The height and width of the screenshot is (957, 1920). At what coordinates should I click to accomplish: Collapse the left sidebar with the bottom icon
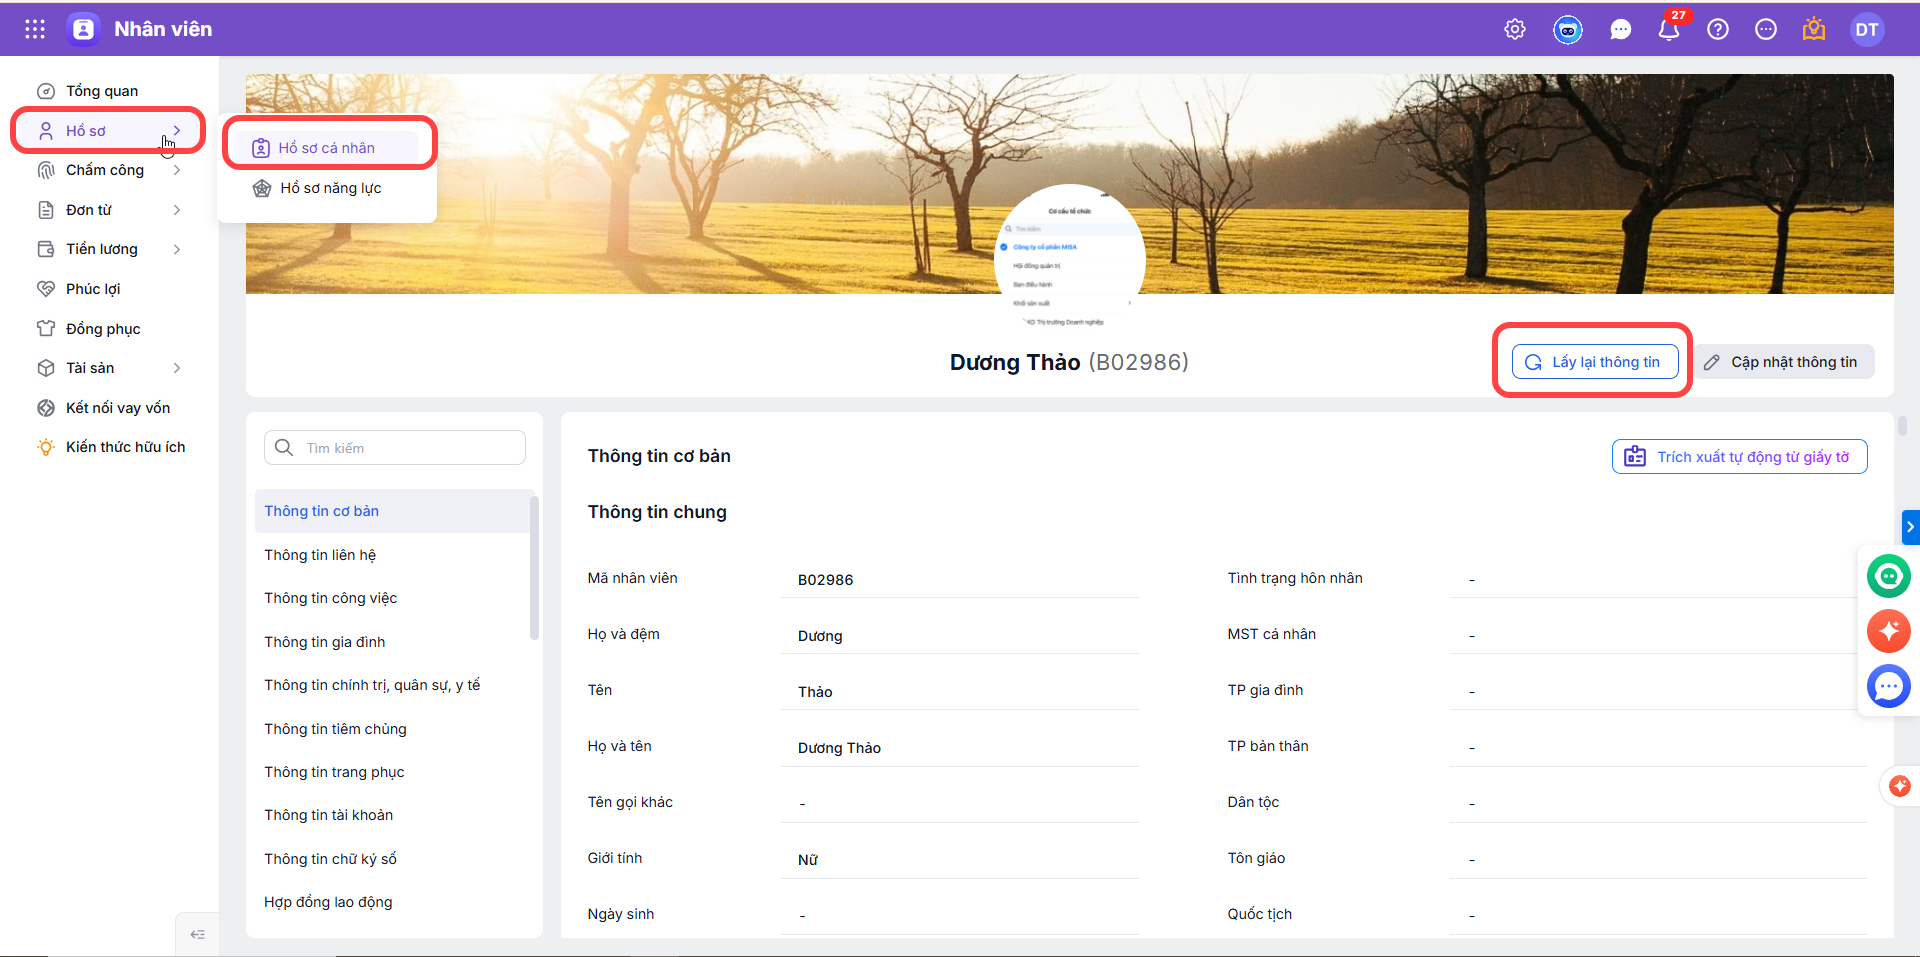pos(197,934)
